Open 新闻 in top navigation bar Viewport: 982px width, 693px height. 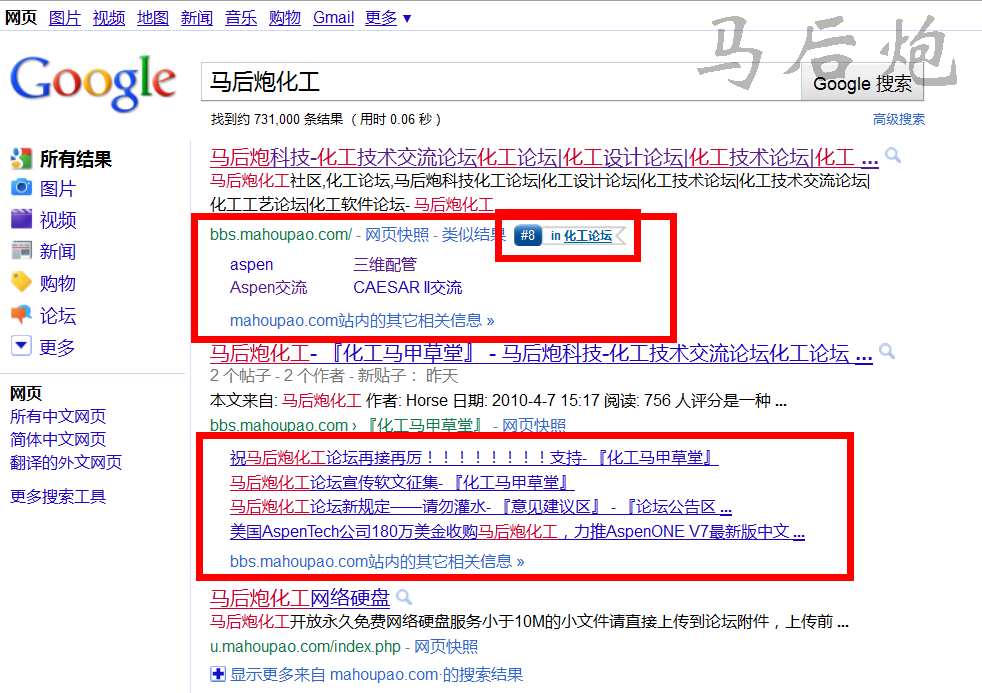point(197,18)
